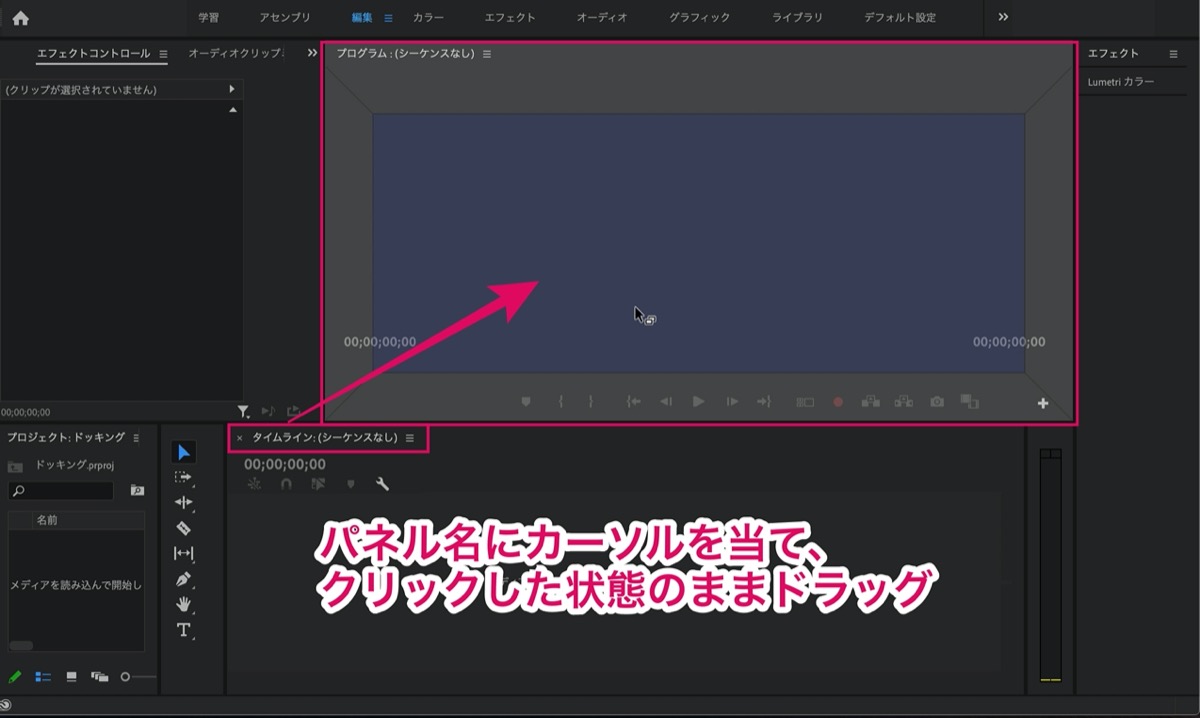
Task: Click the export icon in Effect Controls bottom
Action: (293, 410)
